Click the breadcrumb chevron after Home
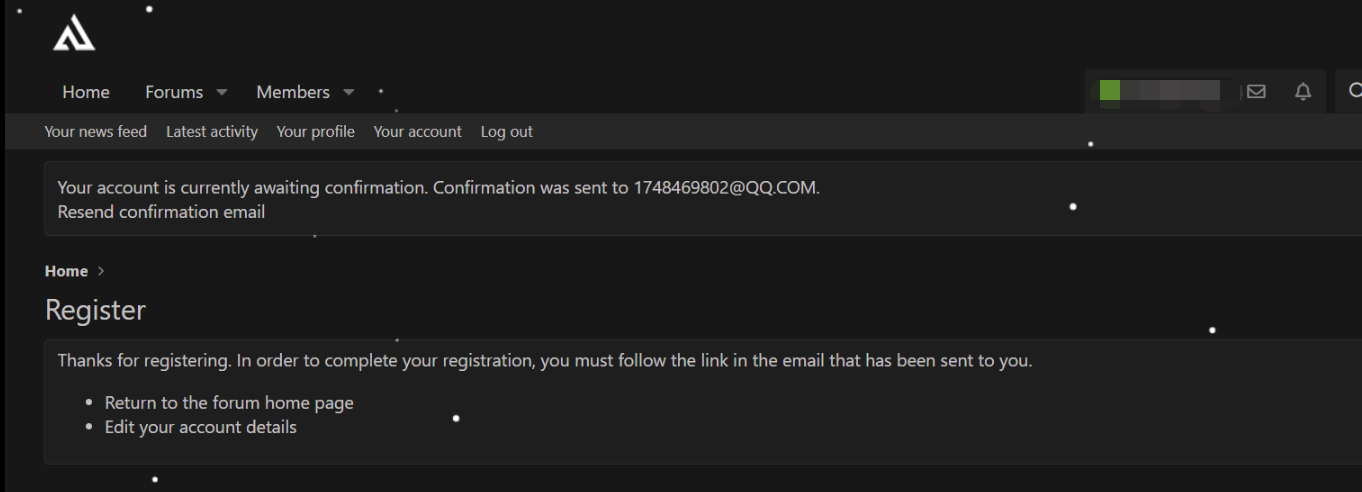1362x492 pixels. 101,271
